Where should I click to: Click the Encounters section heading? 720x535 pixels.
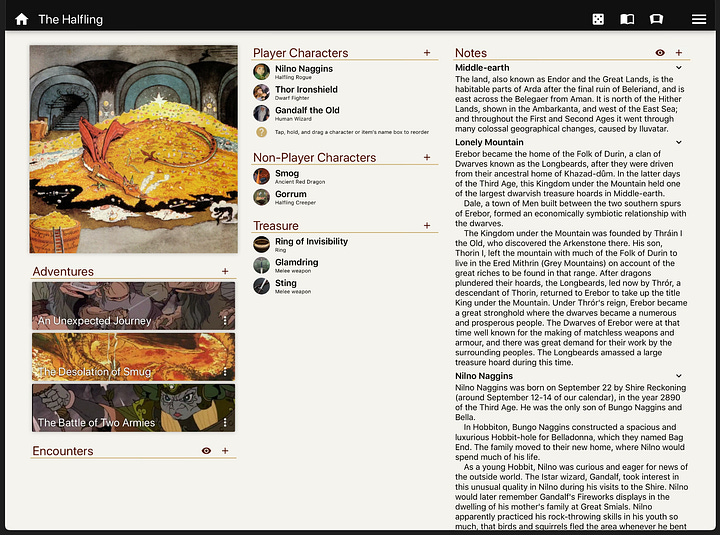pyautogui.click(x=63, y=451)
